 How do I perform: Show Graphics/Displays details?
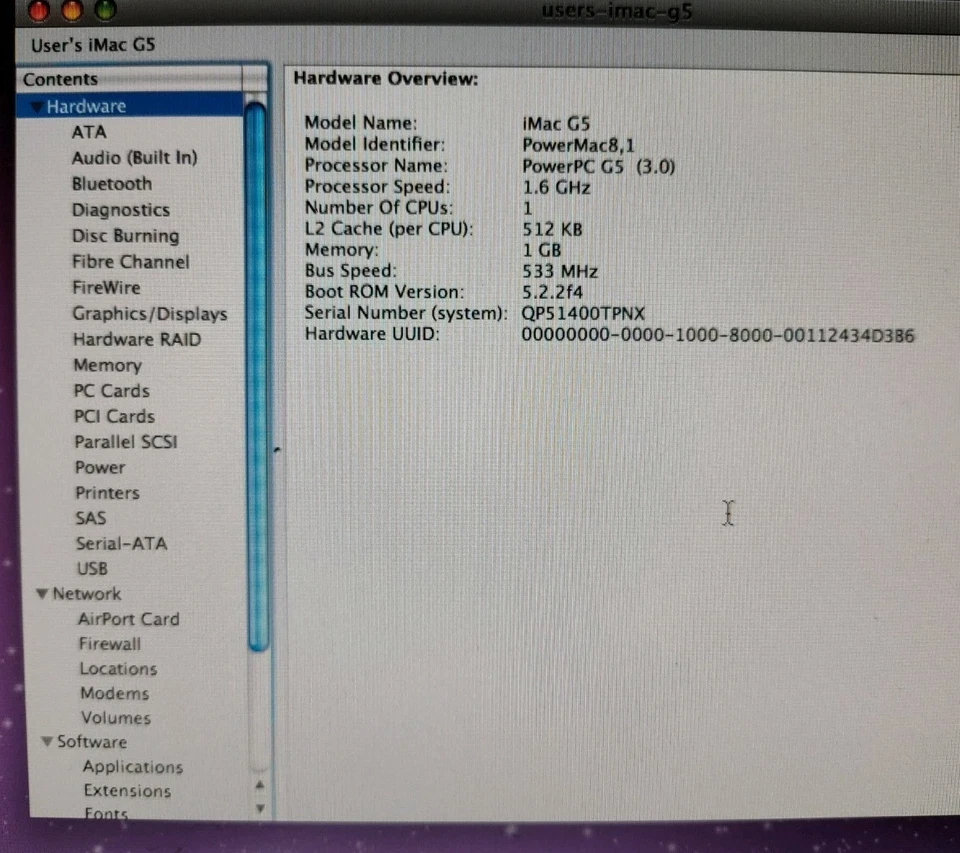[x=150, y=313]
